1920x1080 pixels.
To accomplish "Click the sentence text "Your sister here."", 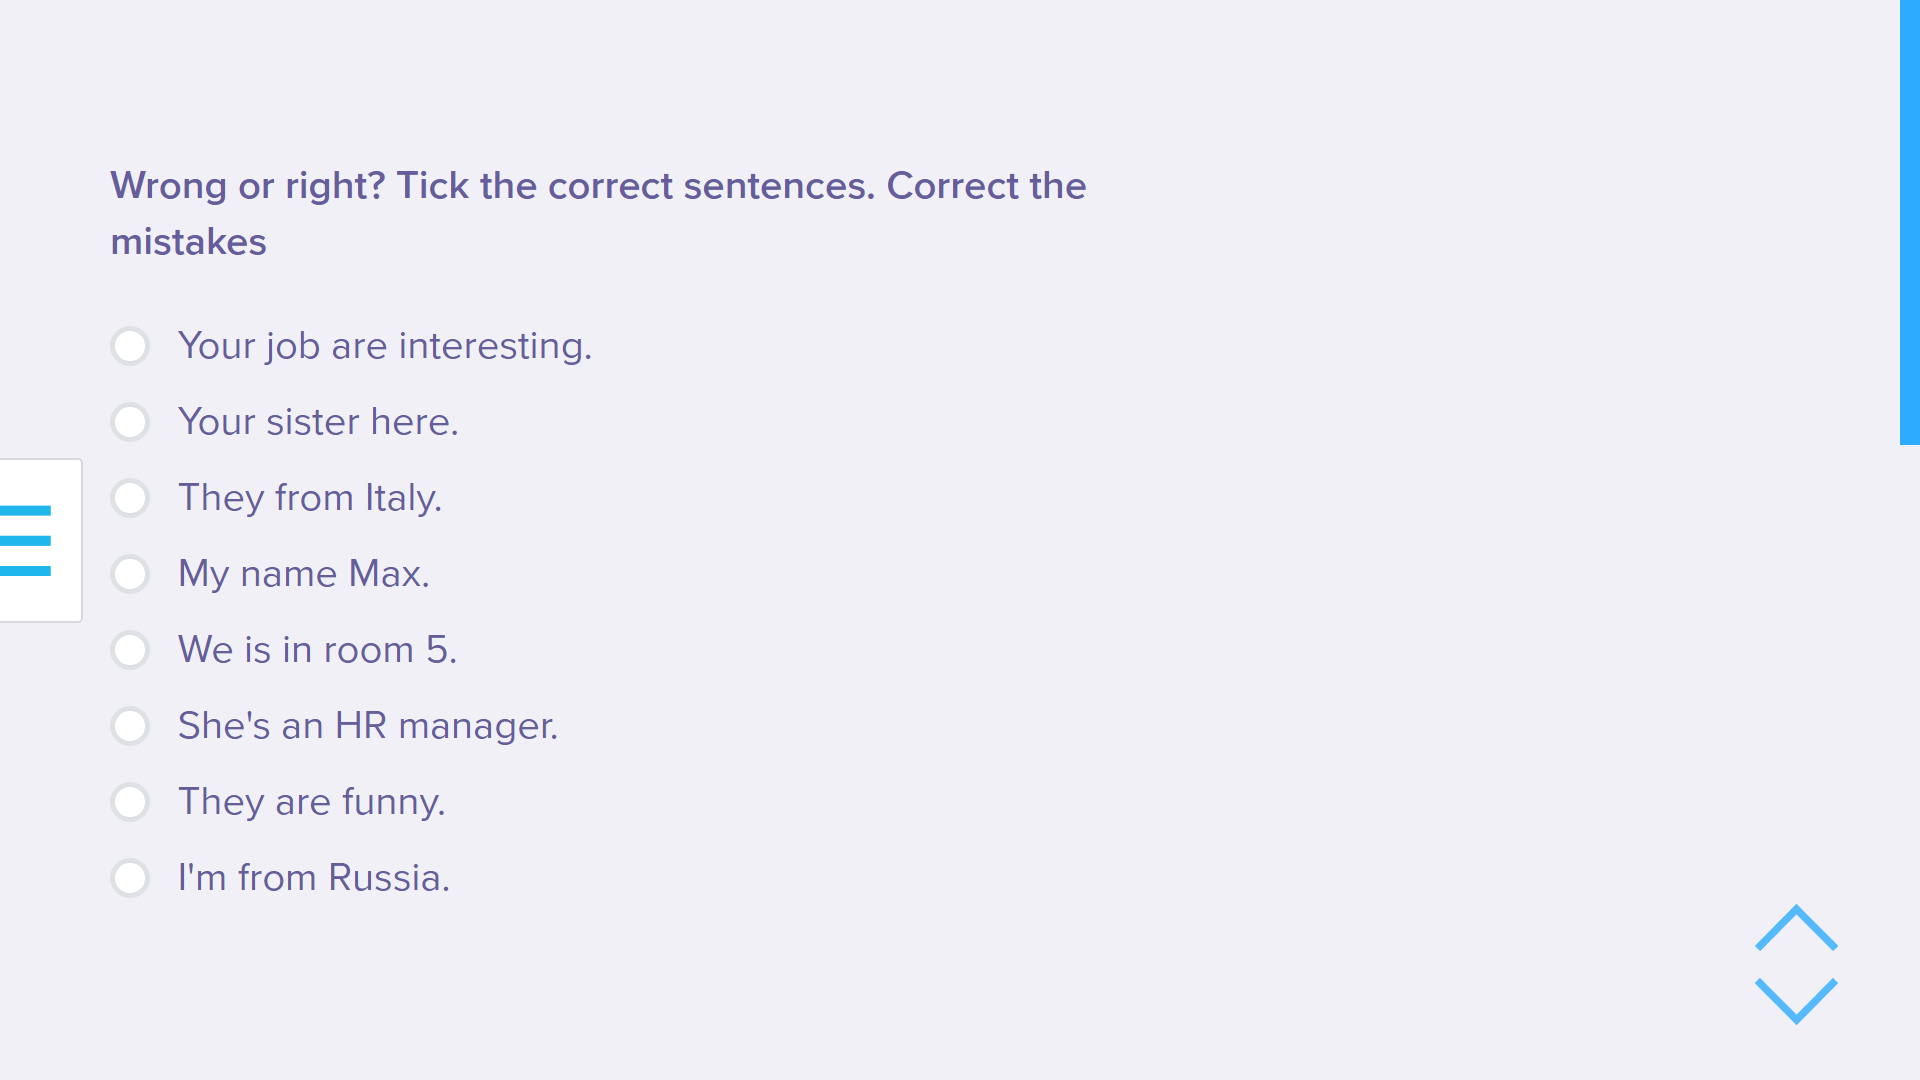I will [x=318, y=422].
